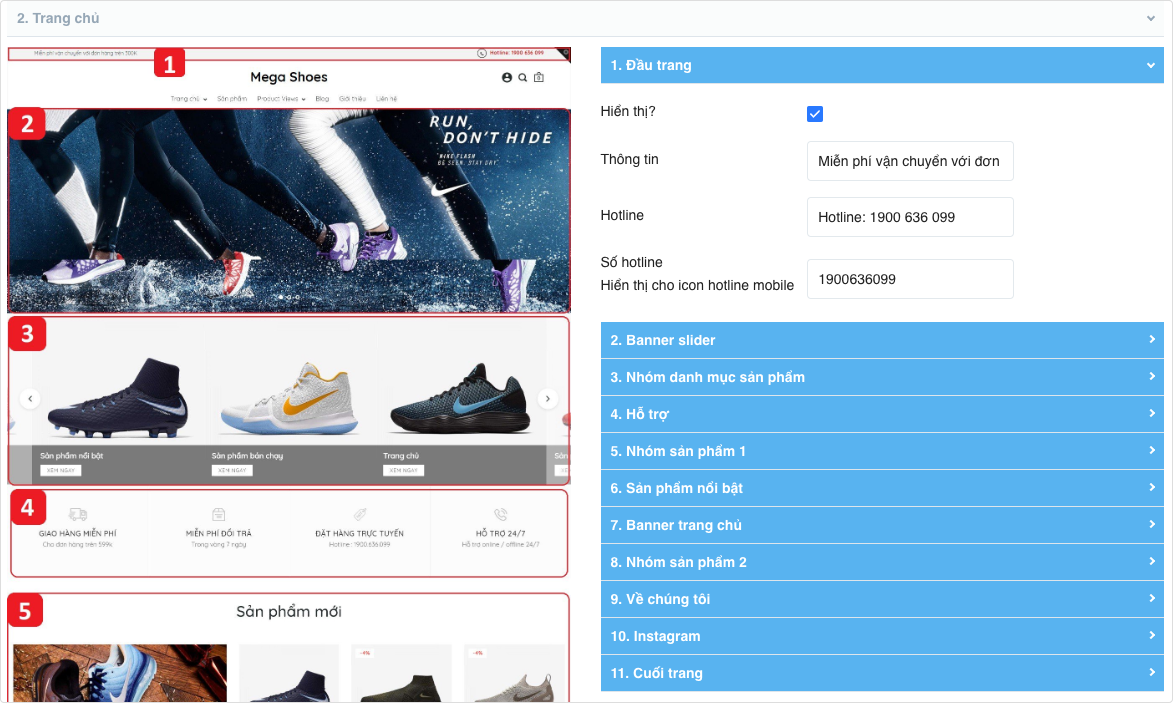The height and width of the screenshot is (703, 1173).
Task: Click XEM NGAY under Sản phẩm bán chạy
Action: point(232,470)
